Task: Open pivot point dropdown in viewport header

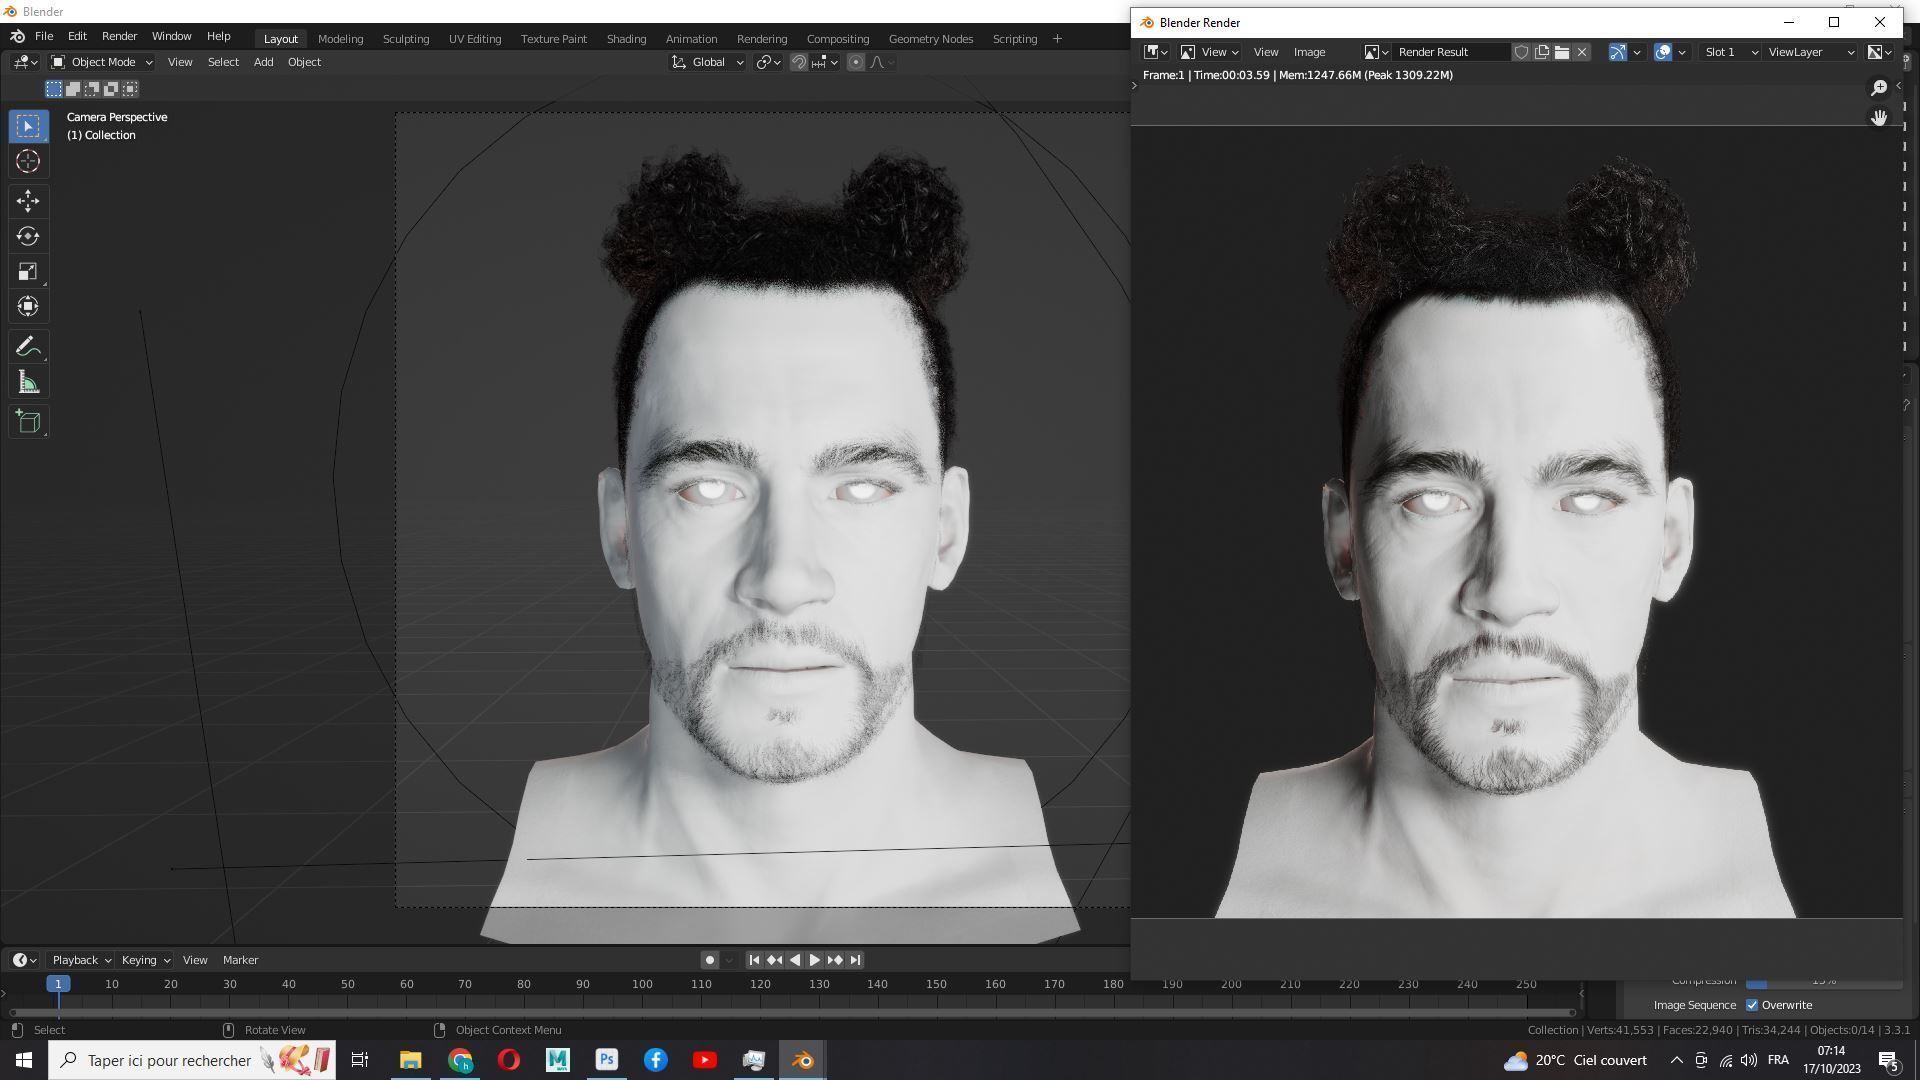Action: (769, 62)
